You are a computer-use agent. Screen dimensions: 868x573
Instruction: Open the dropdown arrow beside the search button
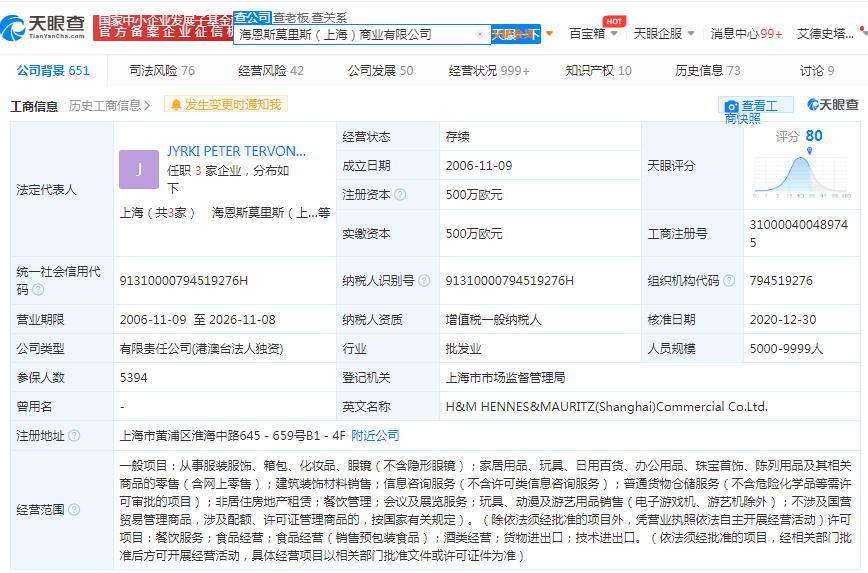(549, 34)
